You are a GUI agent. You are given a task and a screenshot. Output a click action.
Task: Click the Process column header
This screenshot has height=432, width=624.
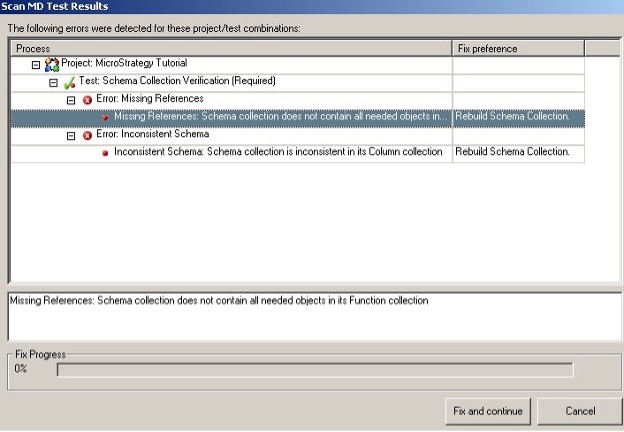pos(230,48)
